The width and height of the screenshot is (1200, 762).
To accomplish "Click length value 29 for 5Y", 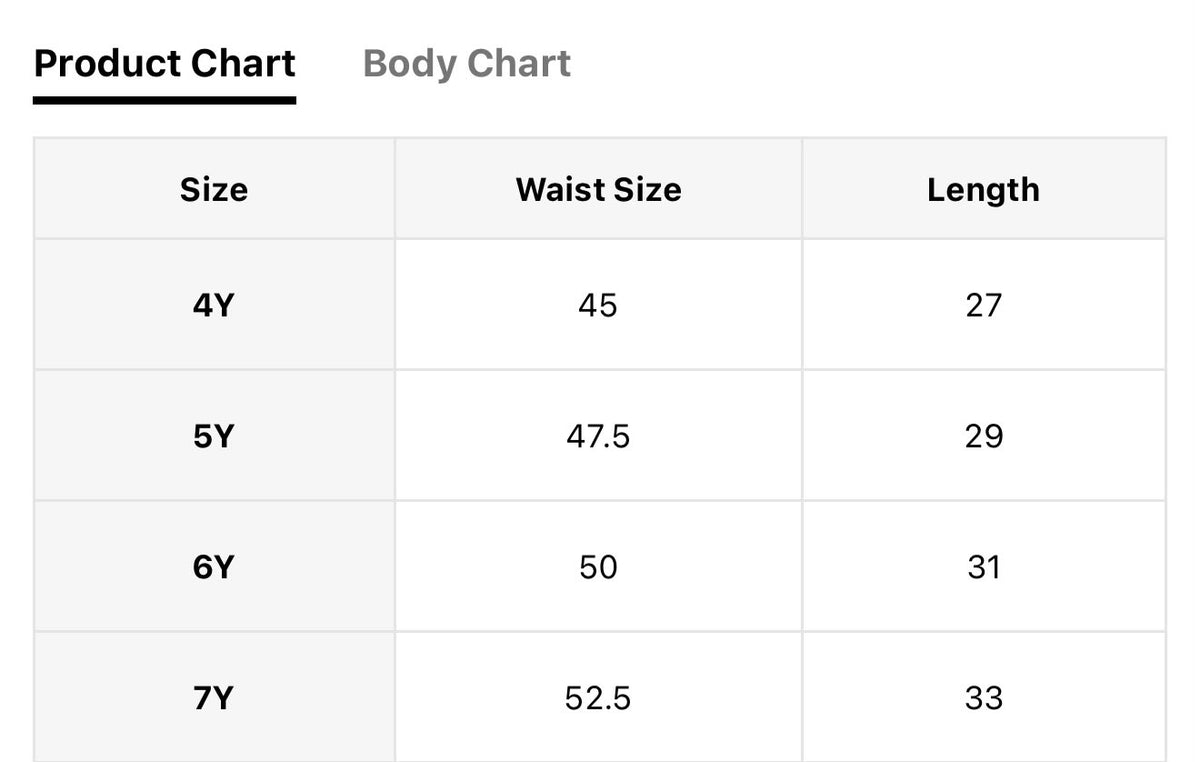I will 984,436.
